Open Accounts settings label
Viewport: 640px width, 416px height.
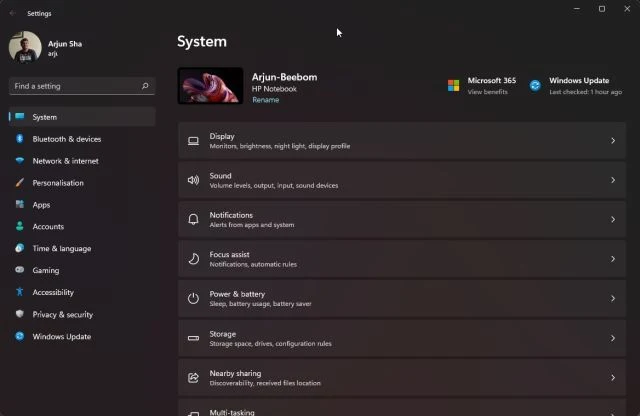pyautogui.click(x=48, y=227)
